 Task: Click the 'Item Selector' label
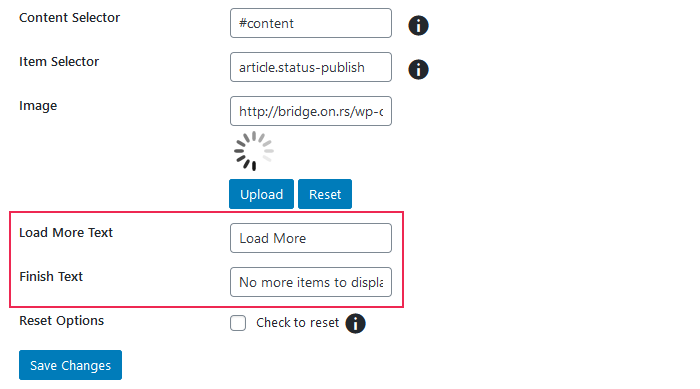(x=59, y=62)
